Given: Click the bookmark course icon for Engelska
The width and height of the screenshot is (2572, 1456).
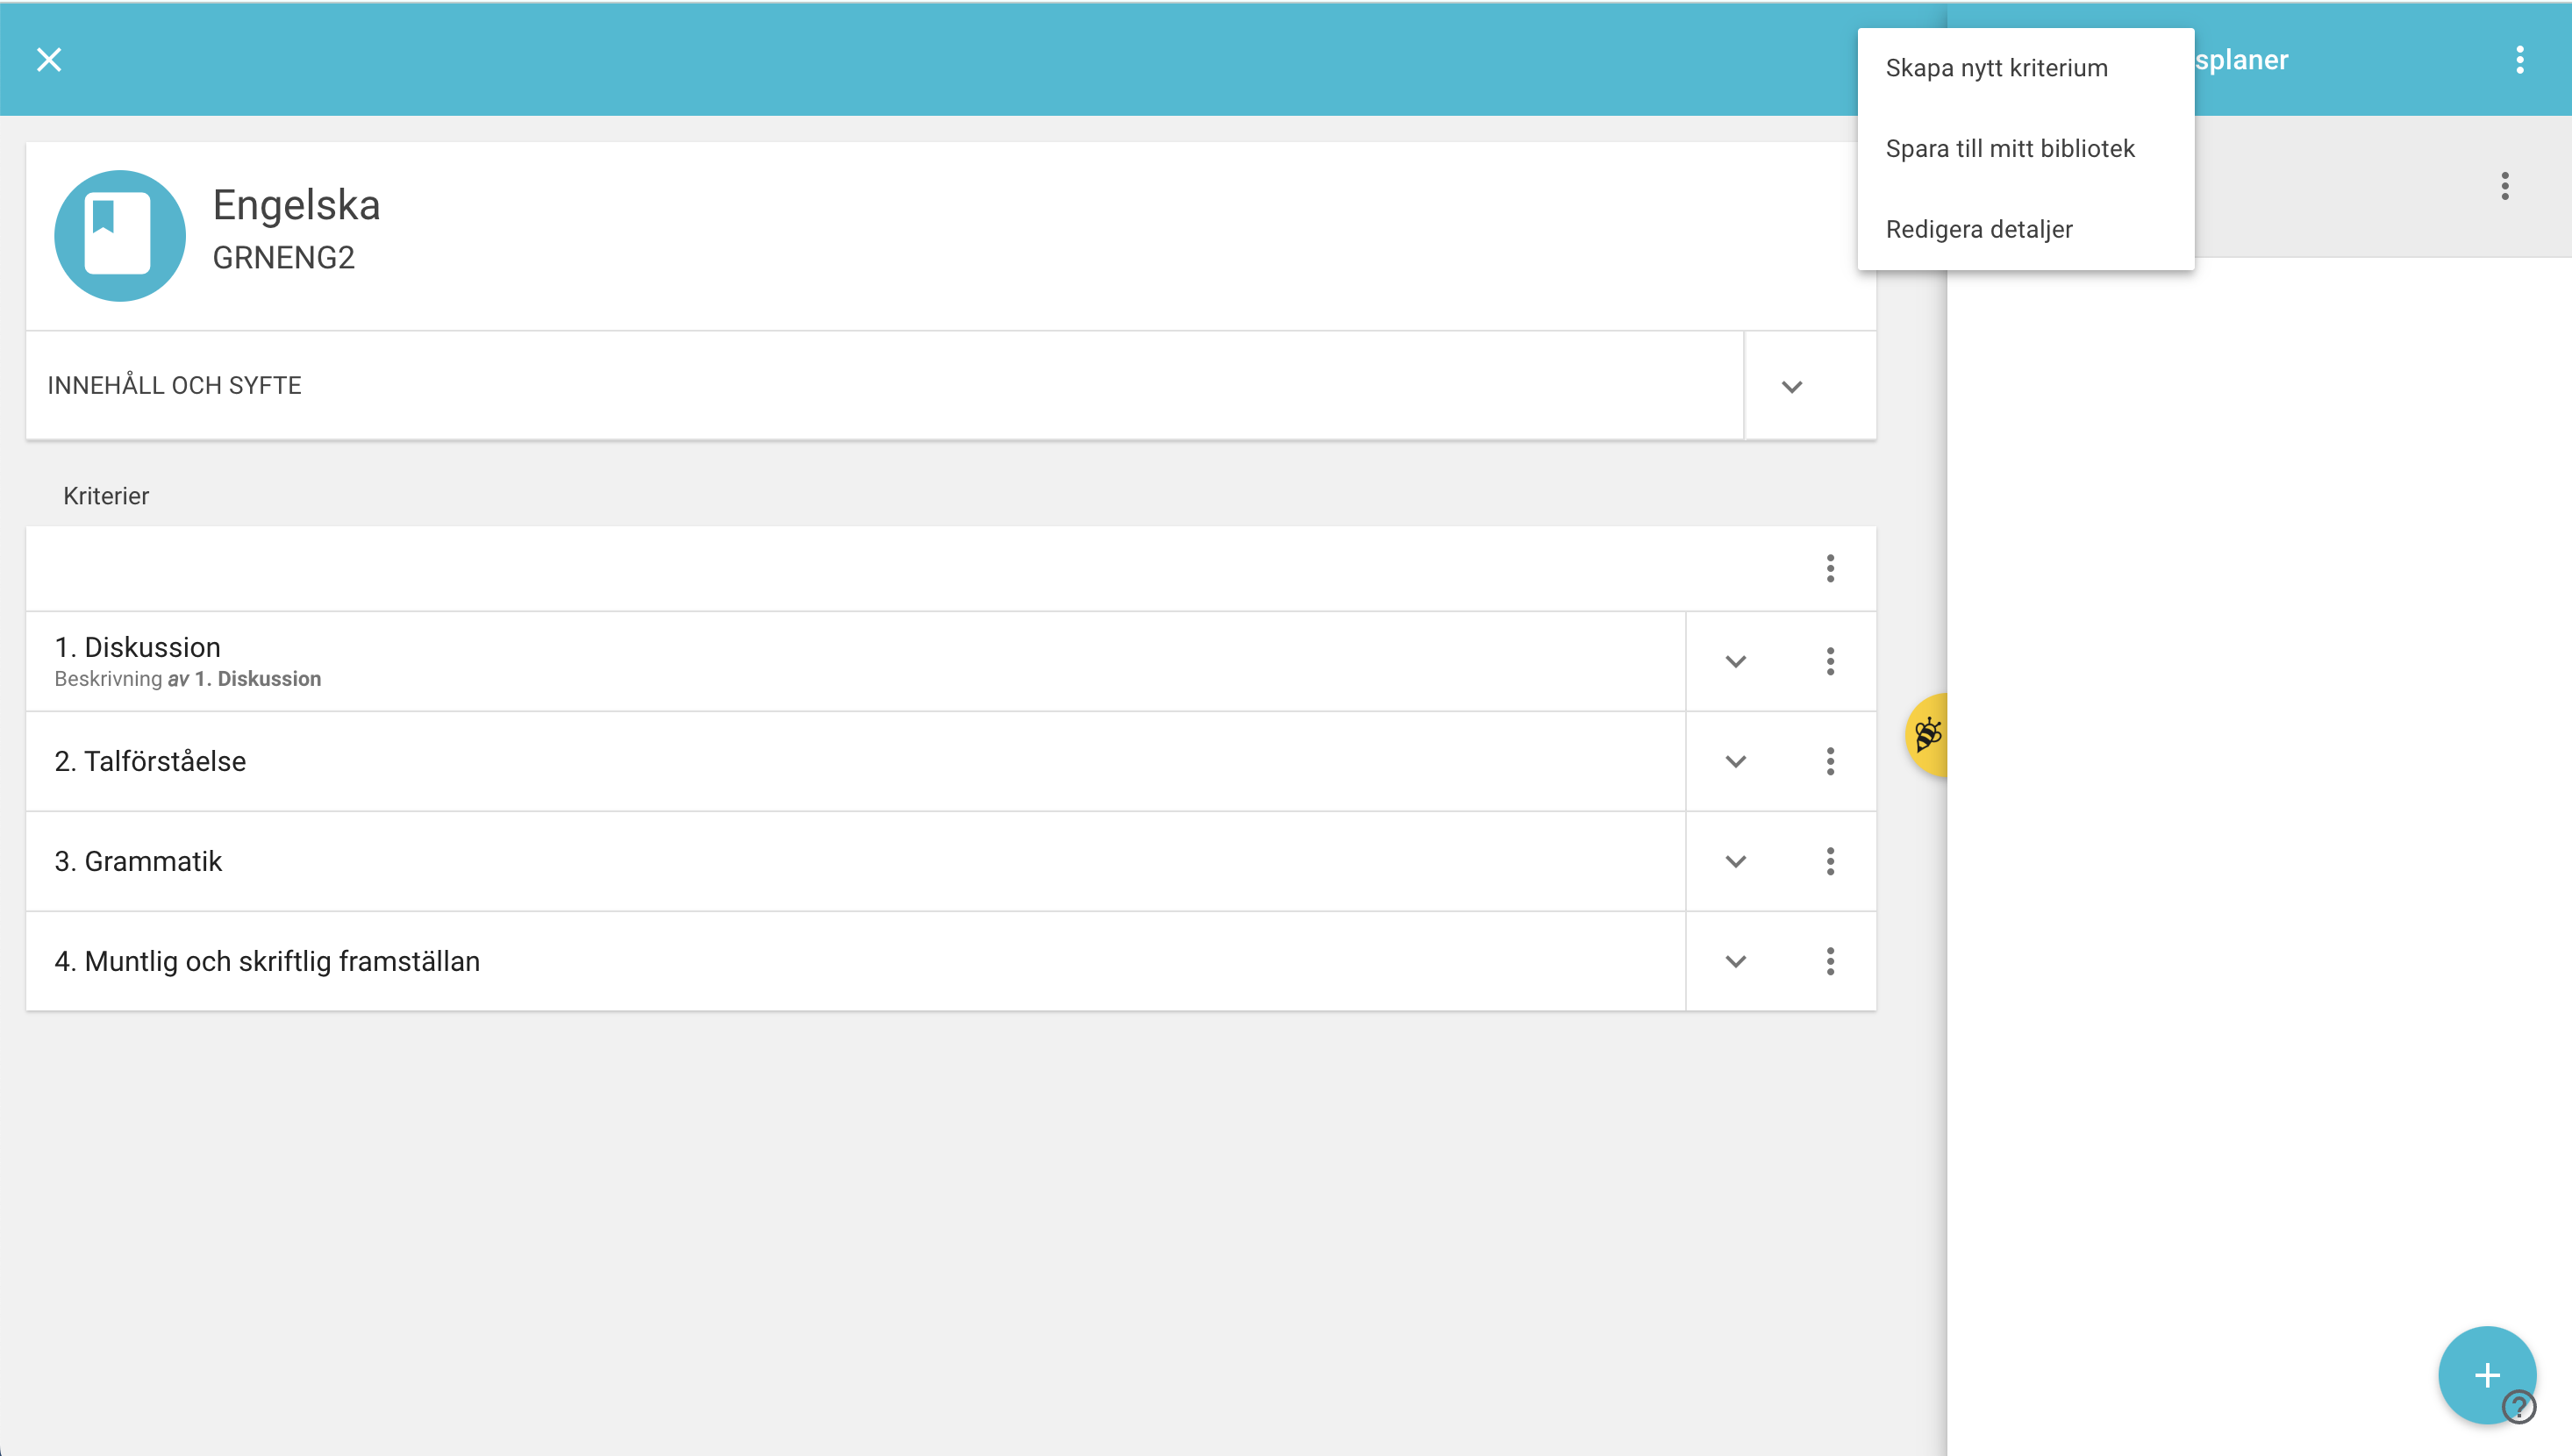Looking at the screenshot, I should coord(119,236).
